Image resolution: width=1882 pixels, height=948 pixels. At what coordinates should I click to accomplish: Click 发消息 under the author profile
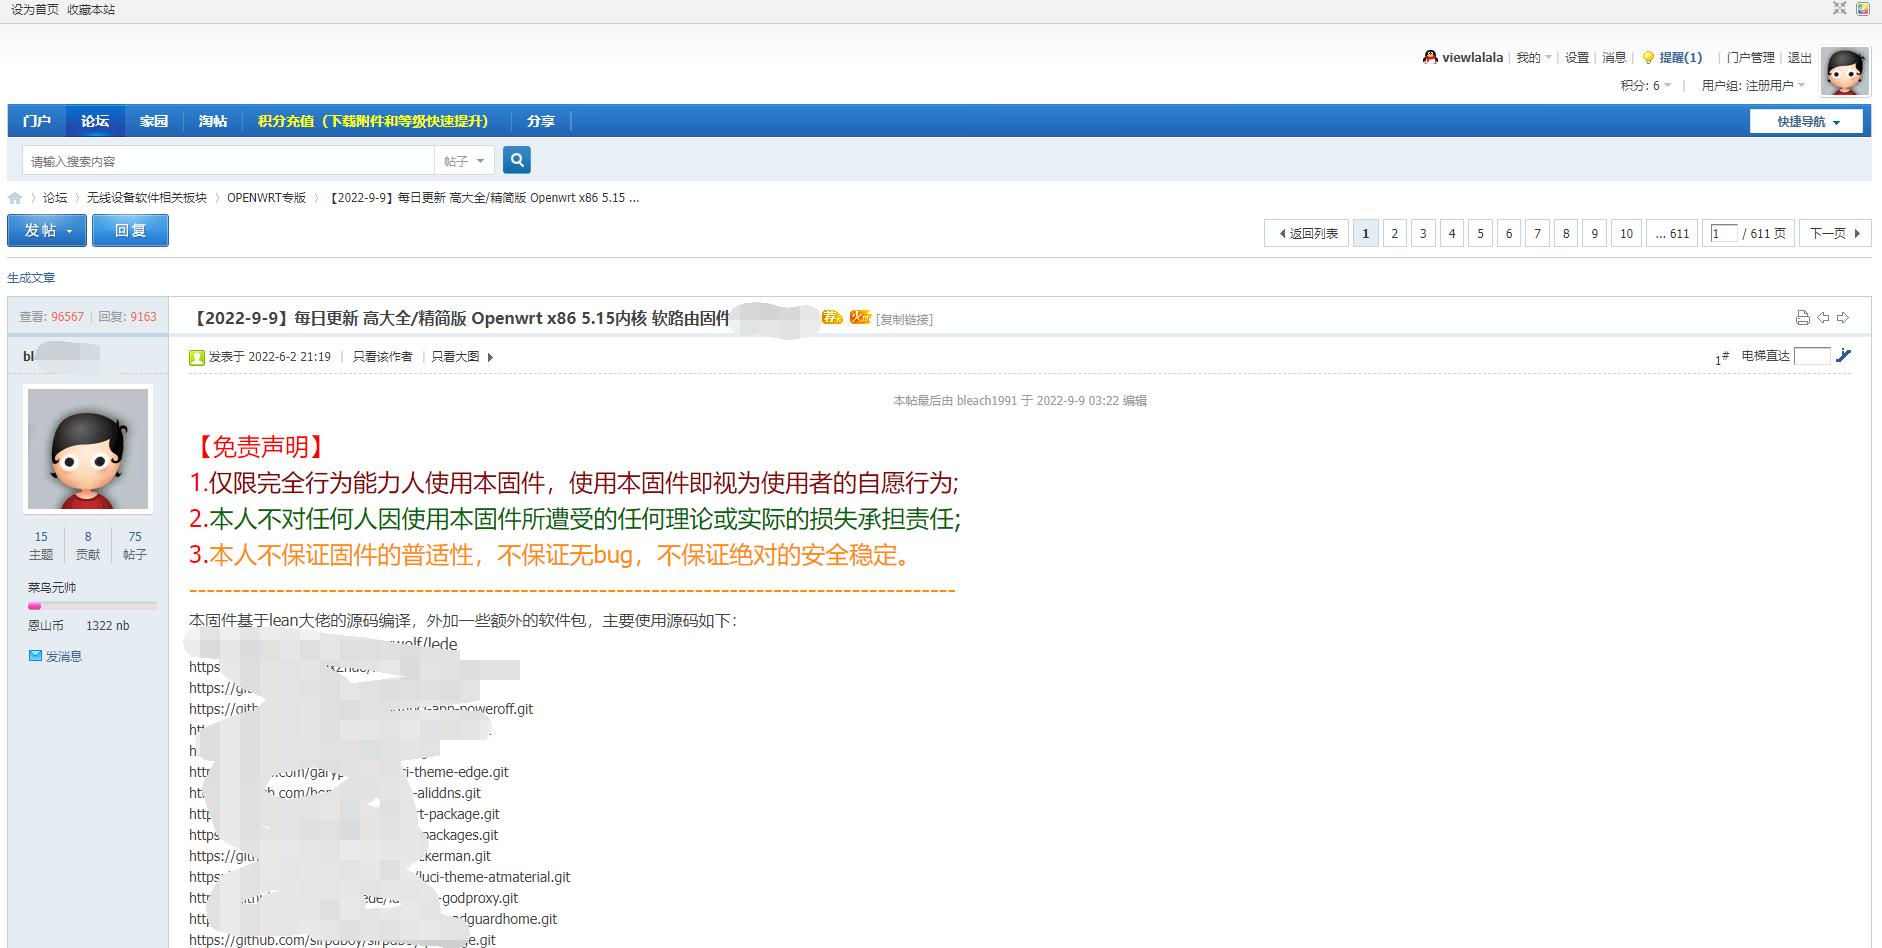64,656
